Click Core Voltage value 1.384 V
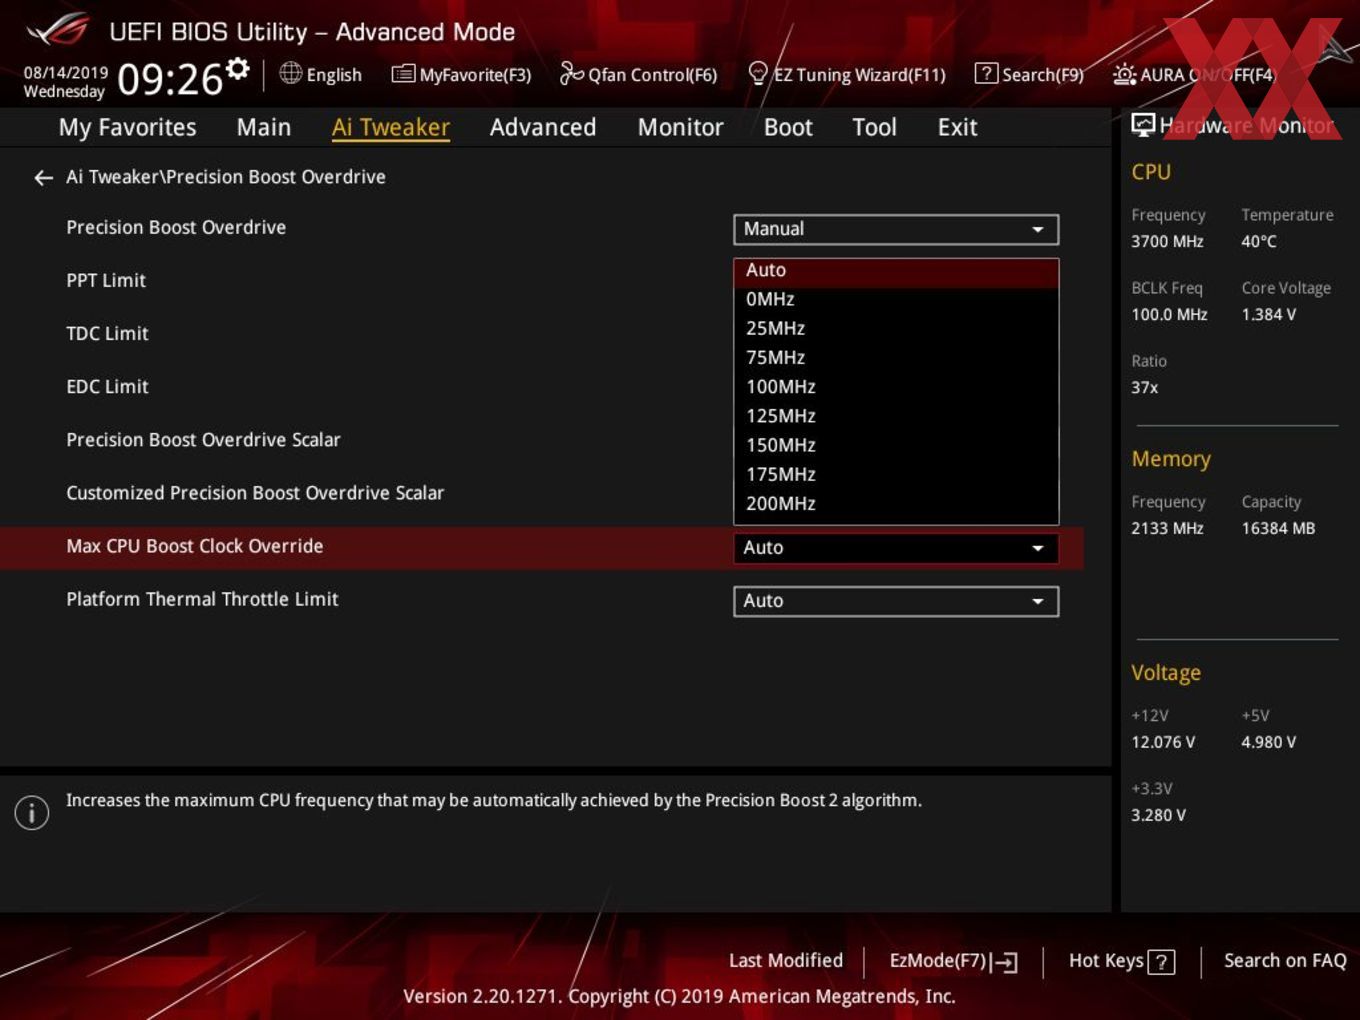Screen dimensions: 1360x1020 pyautogui.click(x=1268, y=314)
